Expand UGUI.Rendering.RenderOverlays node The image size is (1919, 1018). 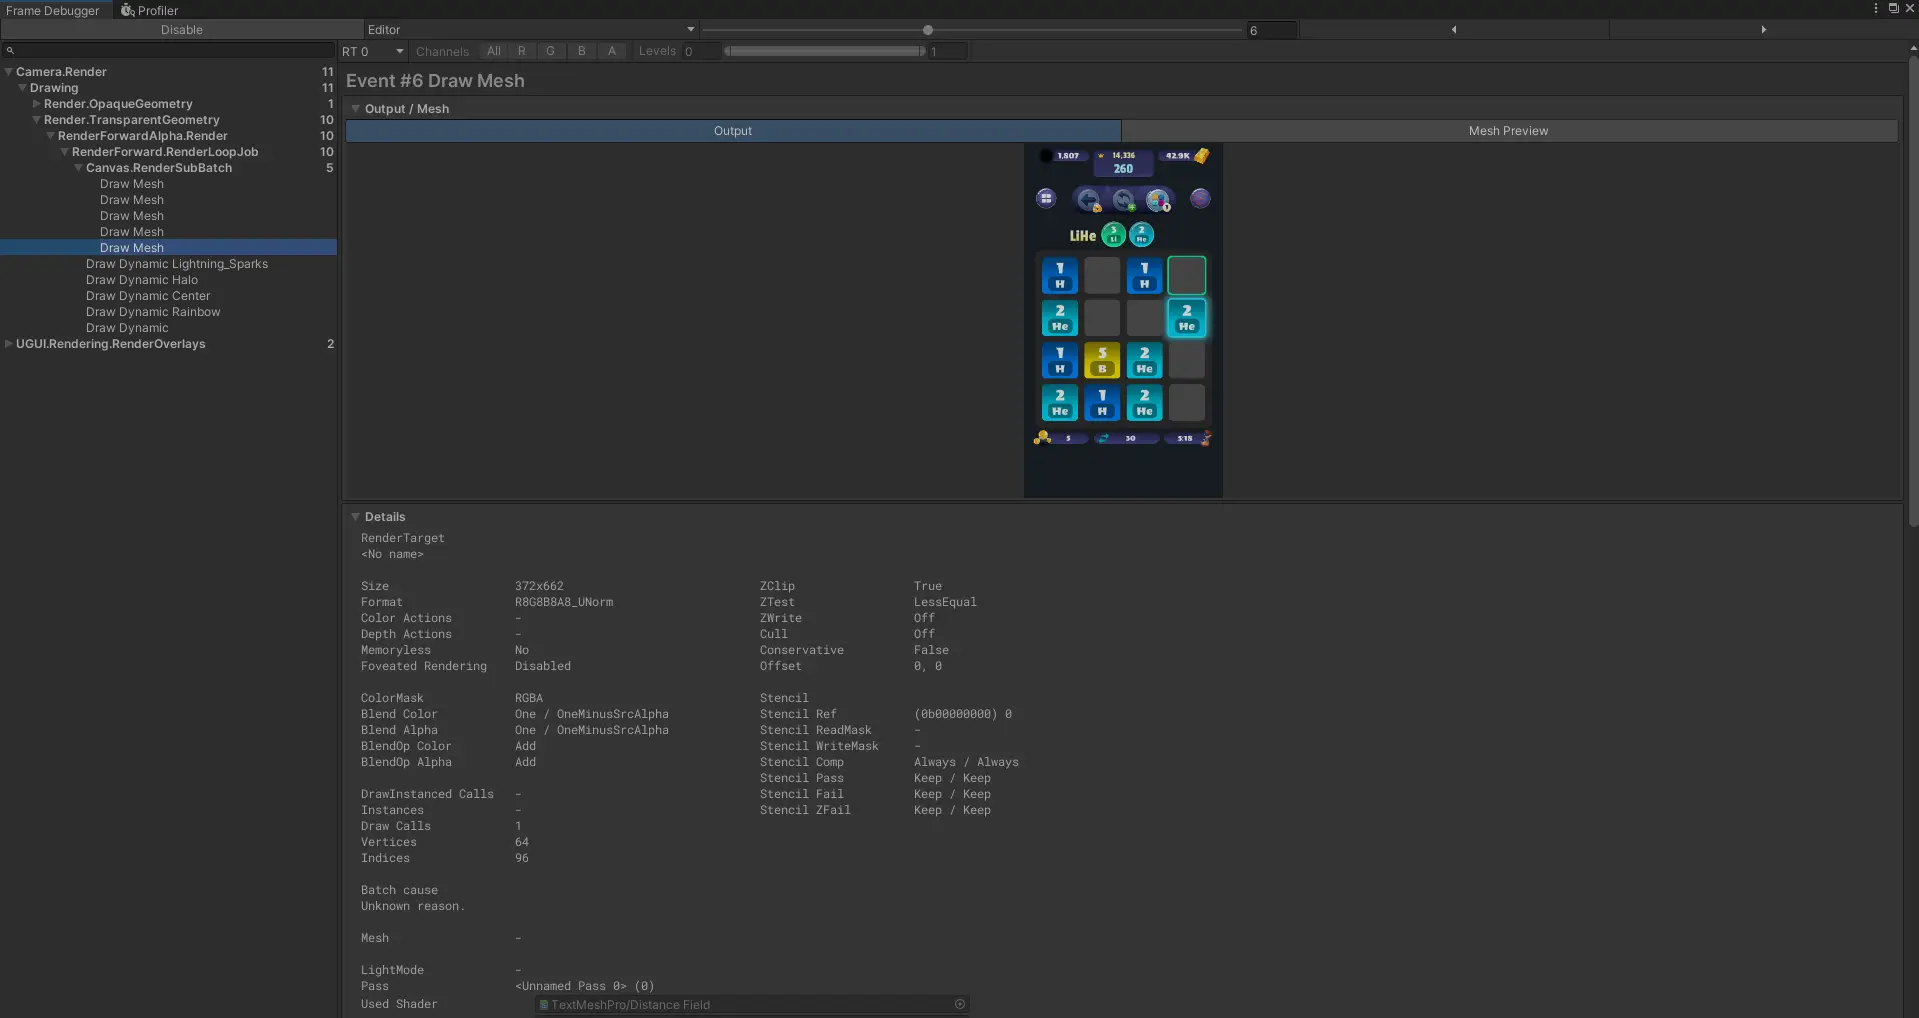9,344
